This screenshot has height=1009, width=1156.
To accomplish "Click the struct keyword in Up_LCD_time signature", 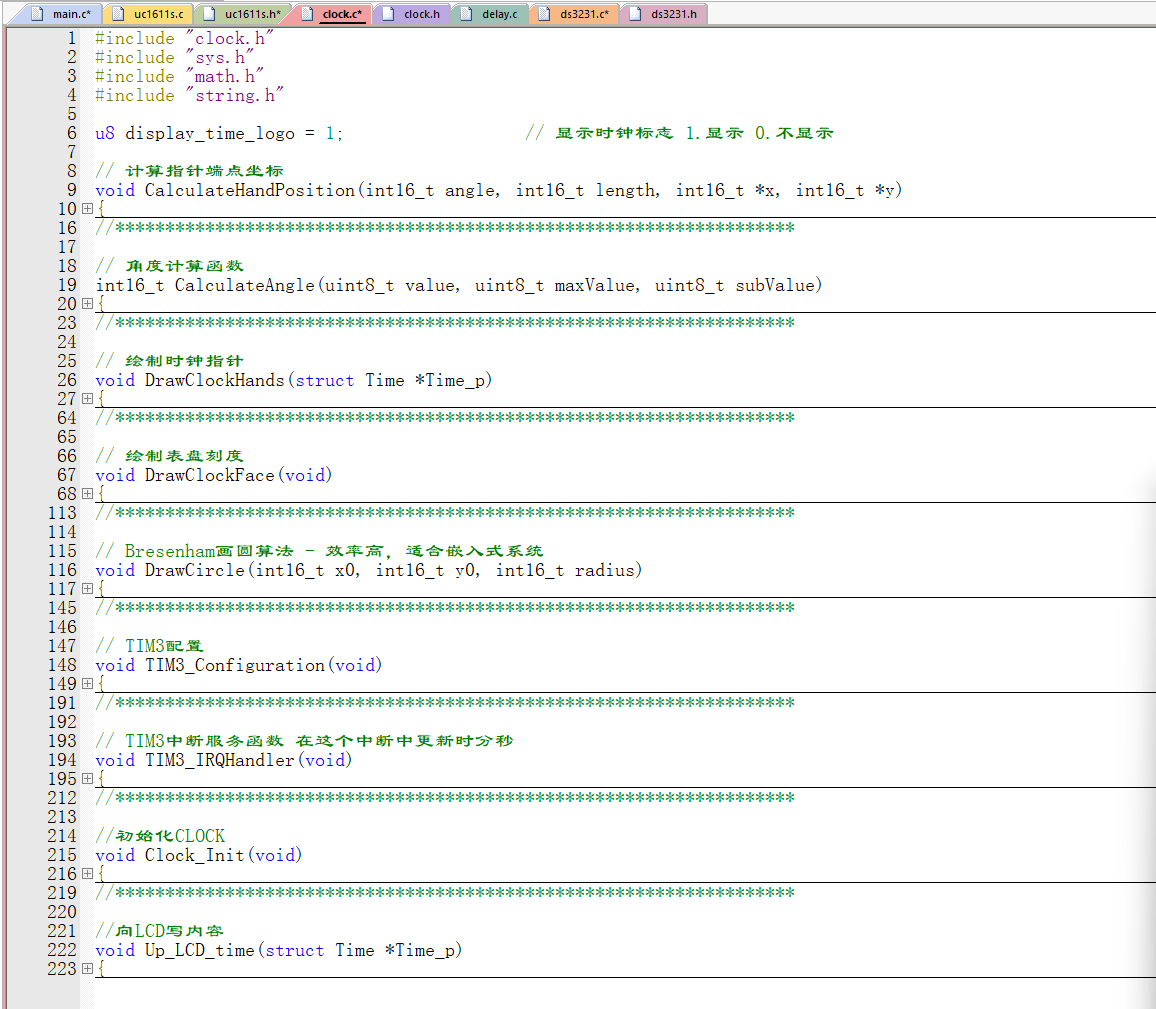I will (295, 950).
